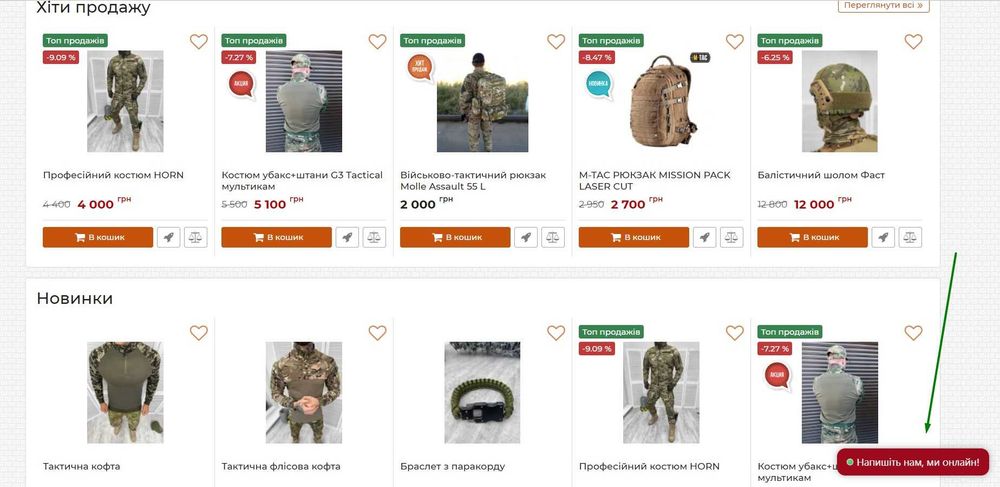Open Браслет з паракорду product photo
The image size is (1000, 487).
click(482, 392)
